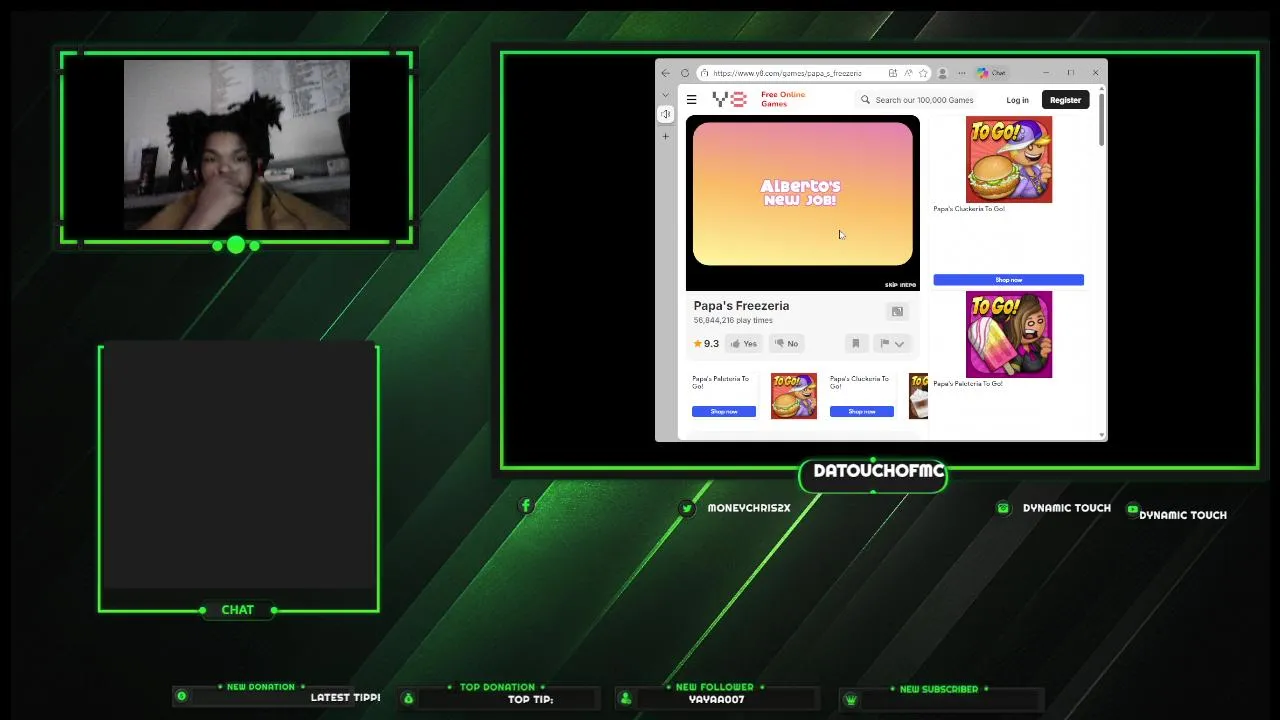Open the browser three-dot settings menu

961,73
